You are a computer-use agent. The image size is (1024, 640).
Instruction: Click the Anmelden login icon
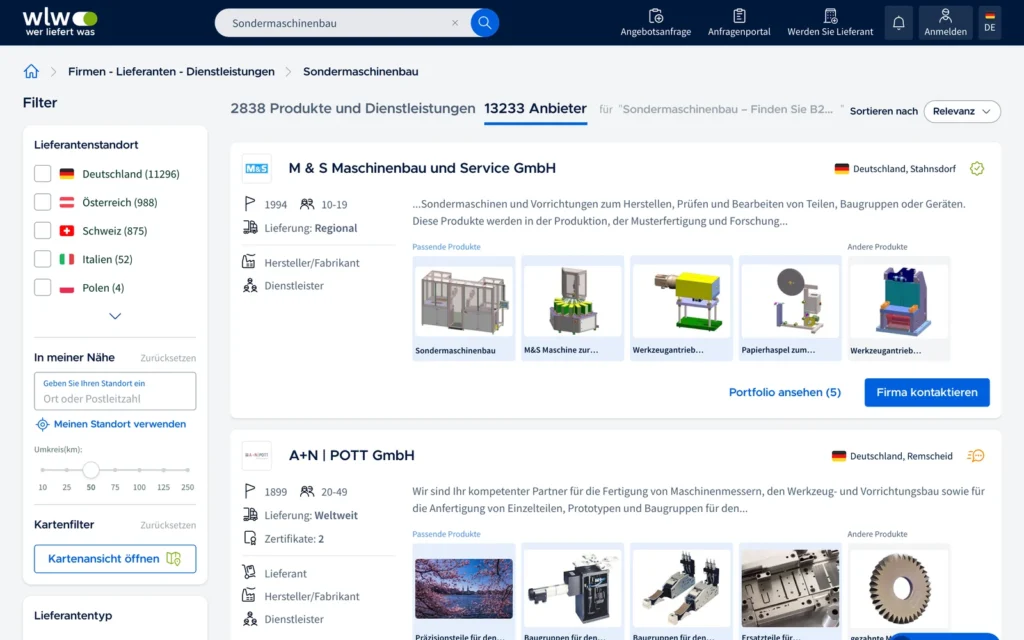945,23
